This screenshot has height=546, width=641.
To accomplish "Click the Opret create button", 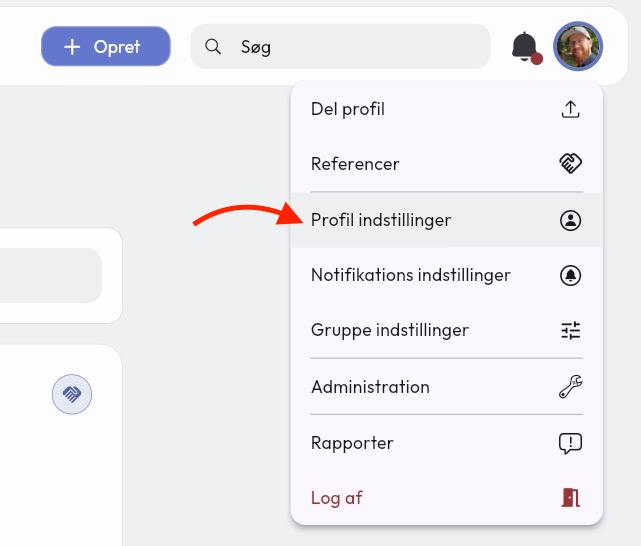I will coord(106,46).
